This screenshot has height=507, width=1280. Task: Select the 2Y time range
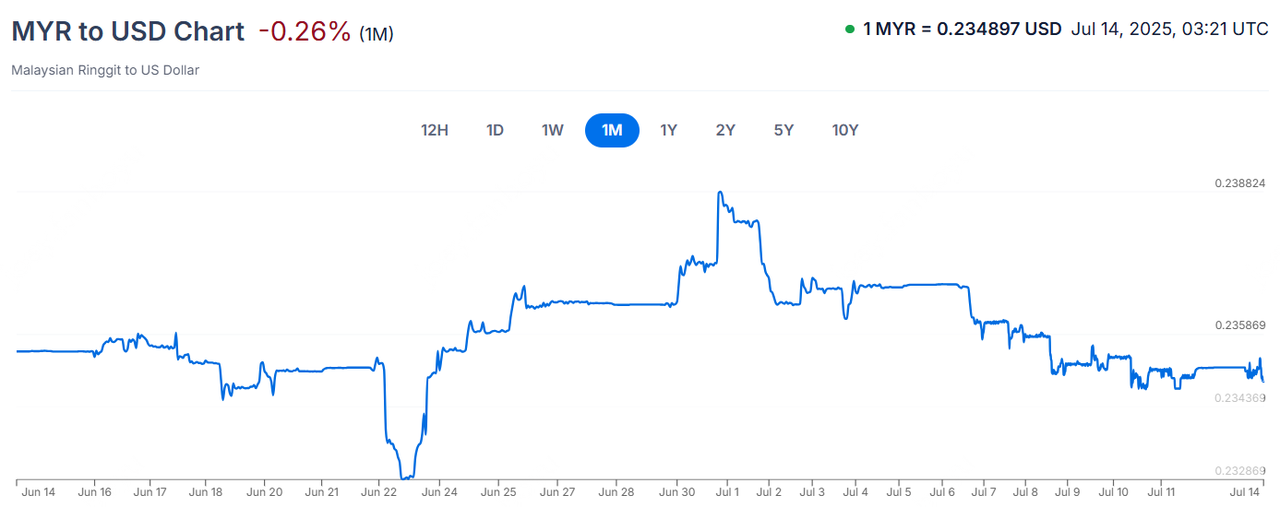[726, 130]
